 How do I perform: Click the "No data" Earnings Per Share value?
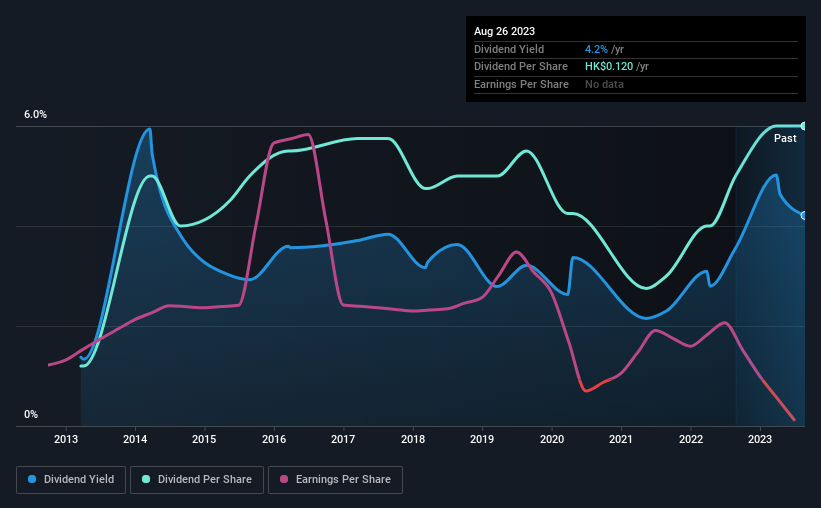coord(604,84)
